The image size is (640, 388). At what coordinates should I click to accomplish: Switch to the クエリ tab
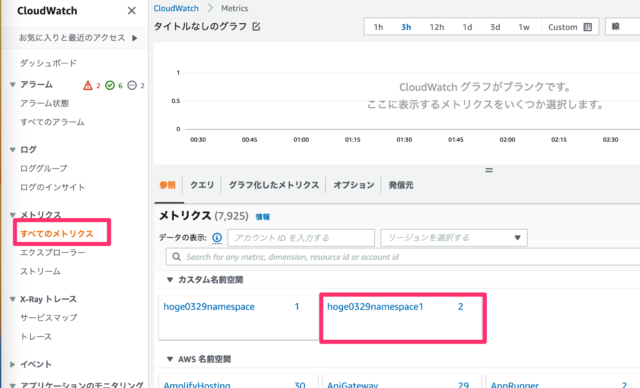pyautogui.click(x=202, y=185)
